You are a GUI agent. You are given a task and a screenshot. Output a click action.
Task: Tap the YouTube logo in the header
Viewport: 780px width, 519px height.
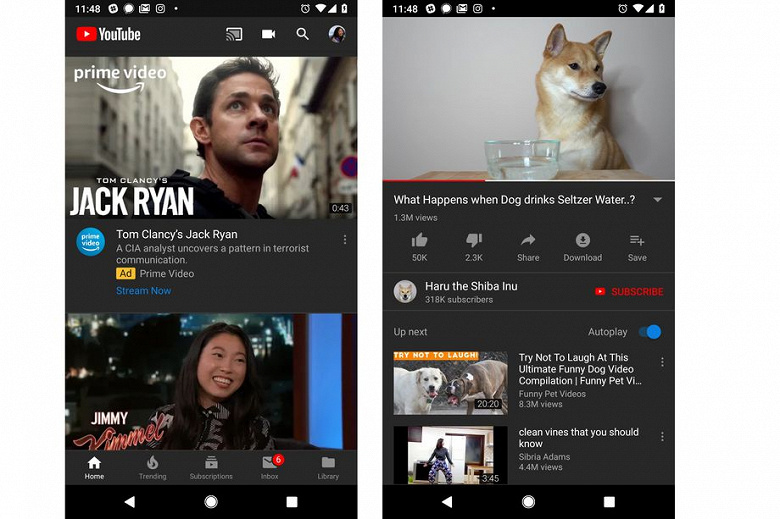pos(108,34)
